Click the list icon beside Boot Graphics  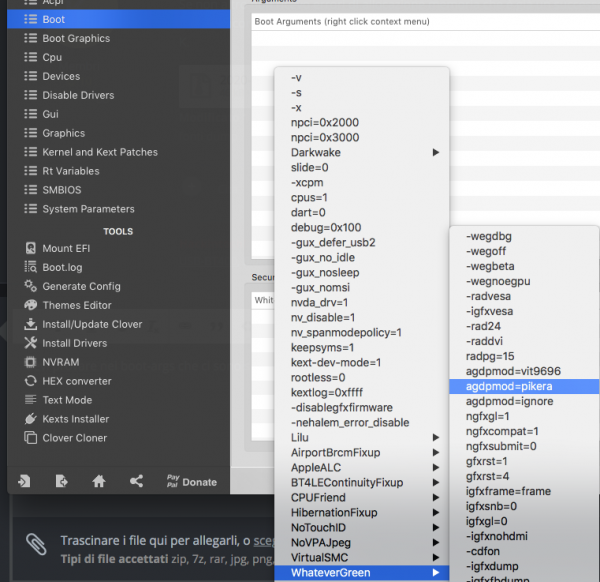click(x=31, y=38)
